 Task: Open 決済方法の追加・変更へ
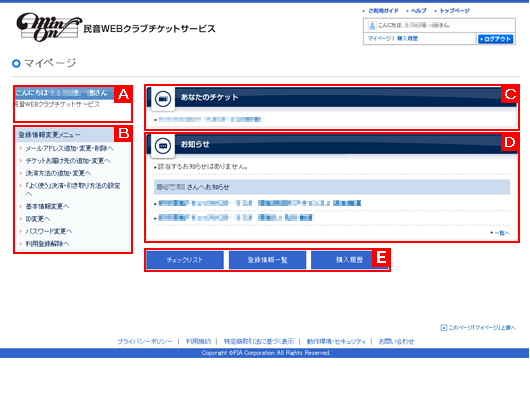pyautogui.click(x=58, y=173)
